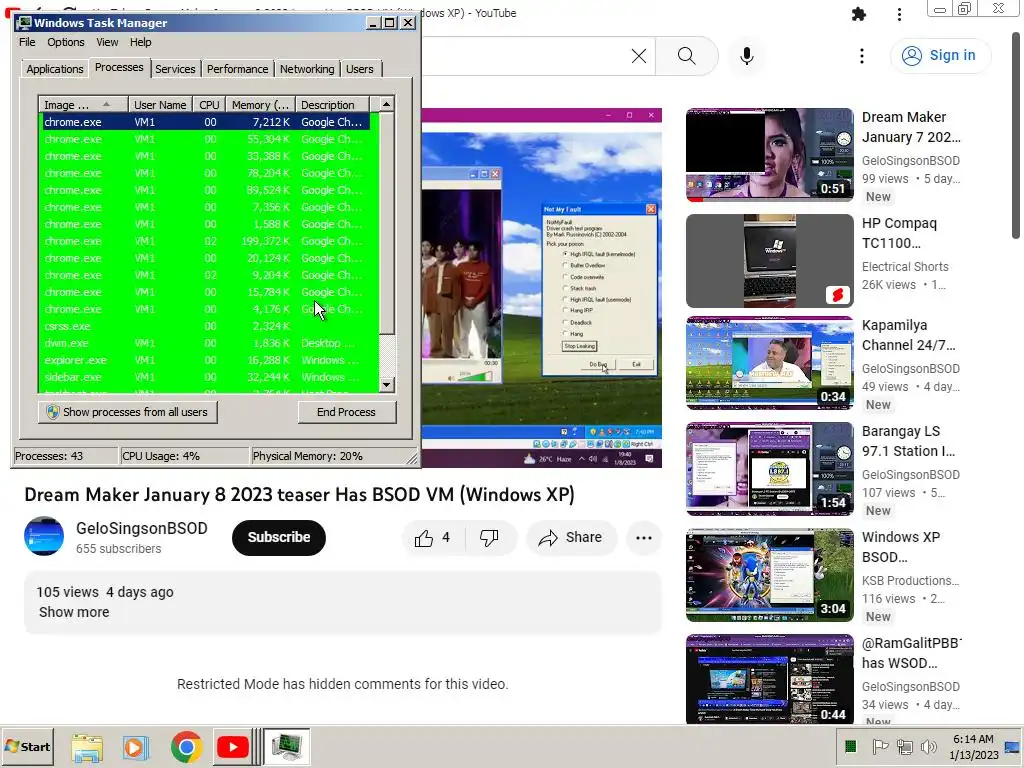Open Dream Maker January 7 video thumbnail
1024x768 pixels.
click(769, 155)
